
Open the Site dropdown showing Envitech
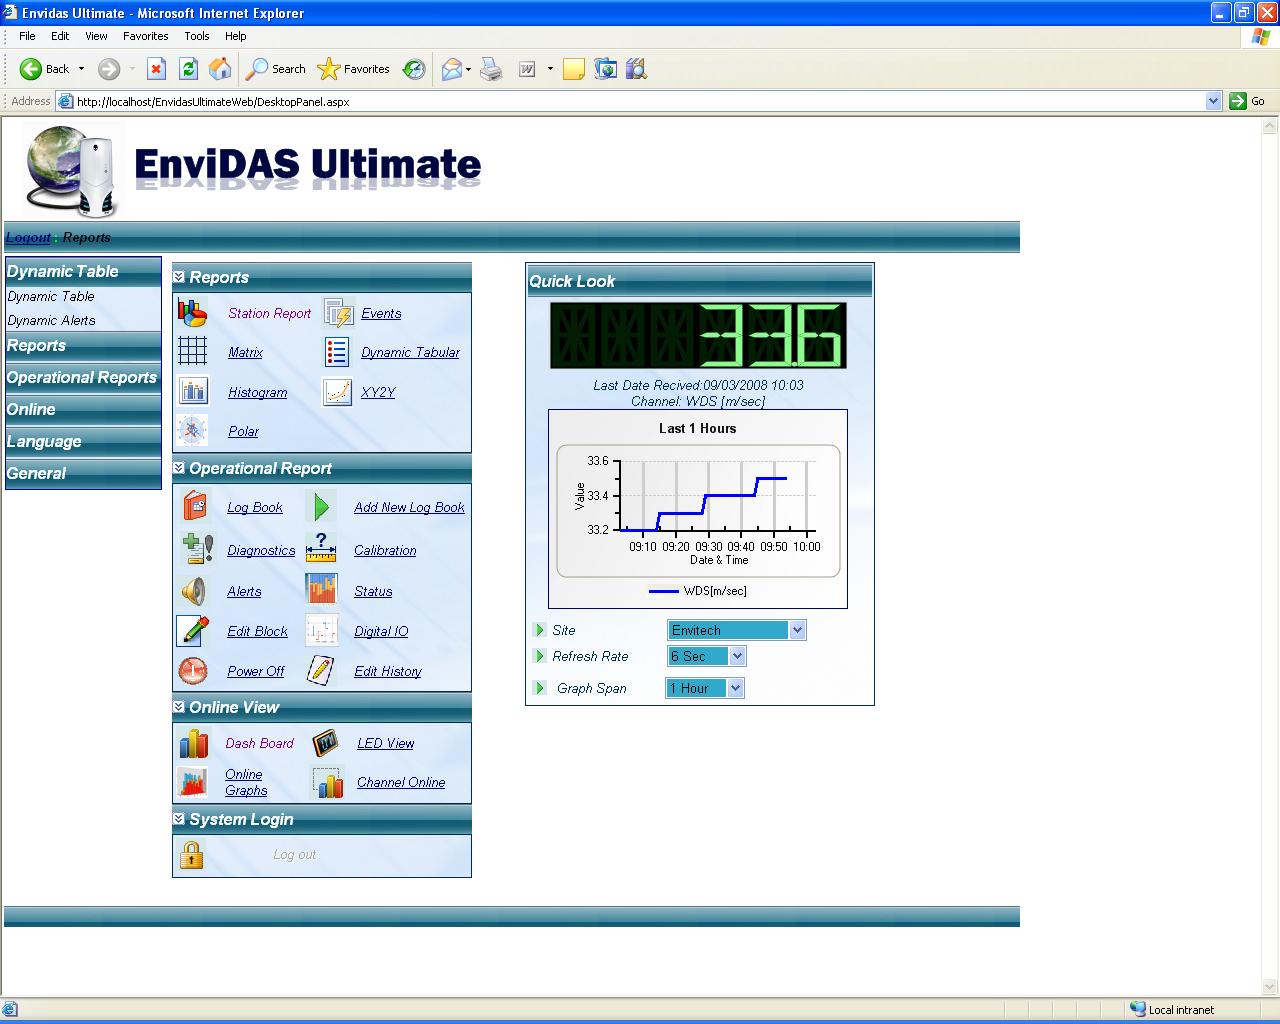pyautogui.click(x=736, y=630)
